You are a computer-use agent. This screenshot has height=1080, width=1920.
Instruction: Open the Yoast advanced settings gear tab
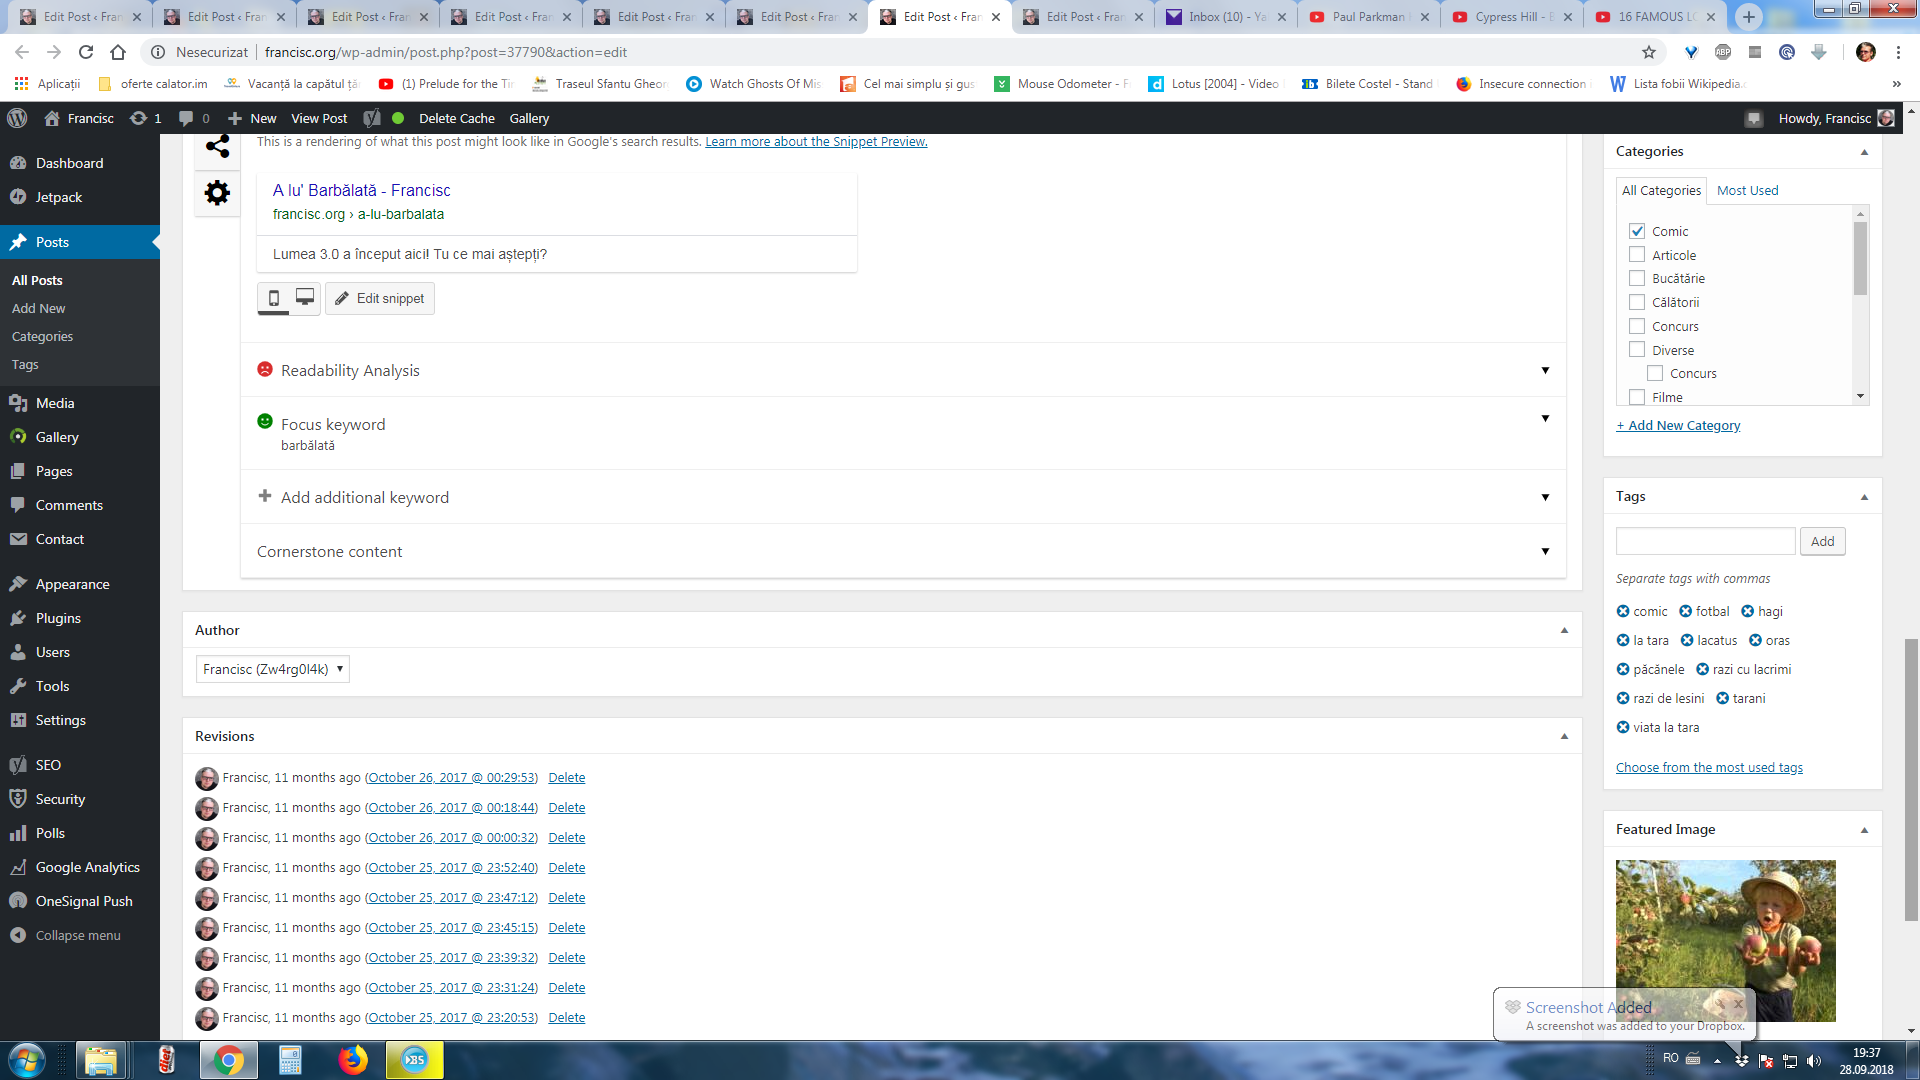pyautogui.click(x=217, y=193)
